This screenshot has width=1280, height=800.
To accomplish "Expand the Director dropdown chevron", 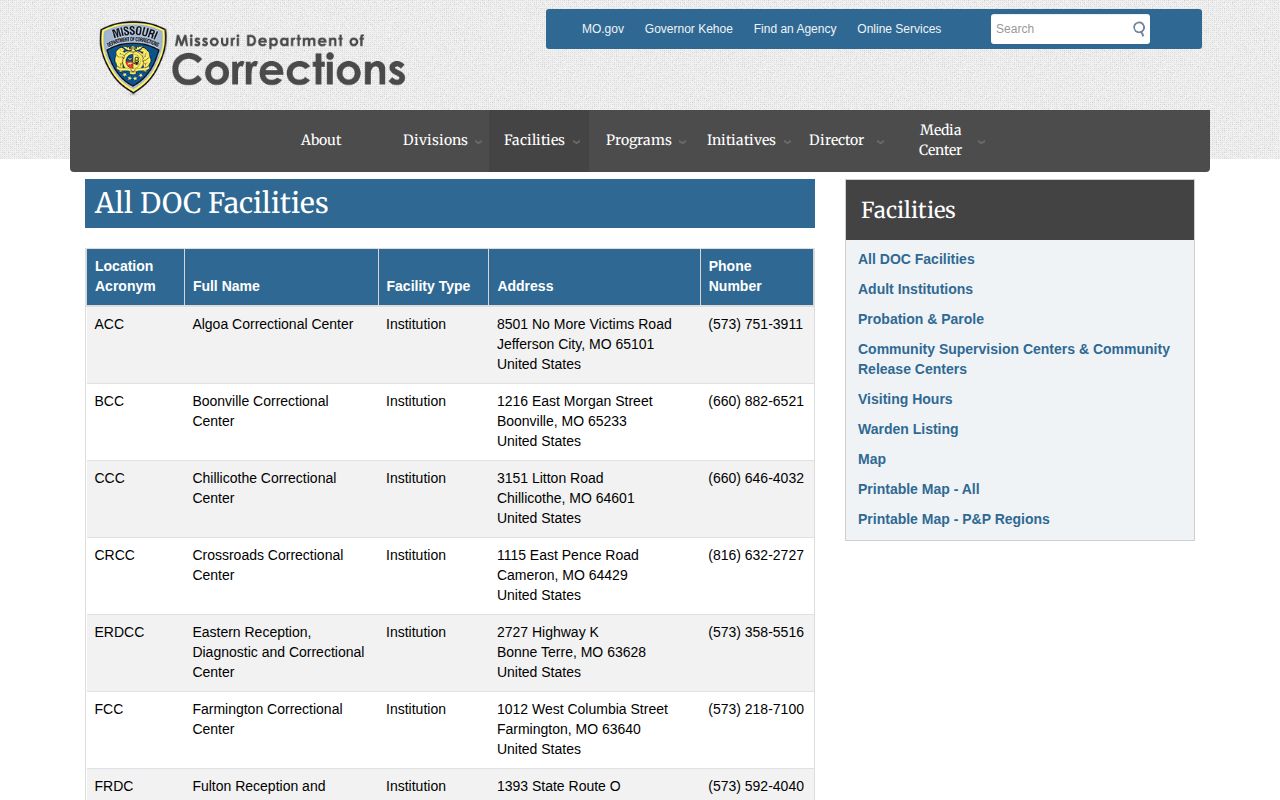I will pyautogui.click(x=880, y=142).
